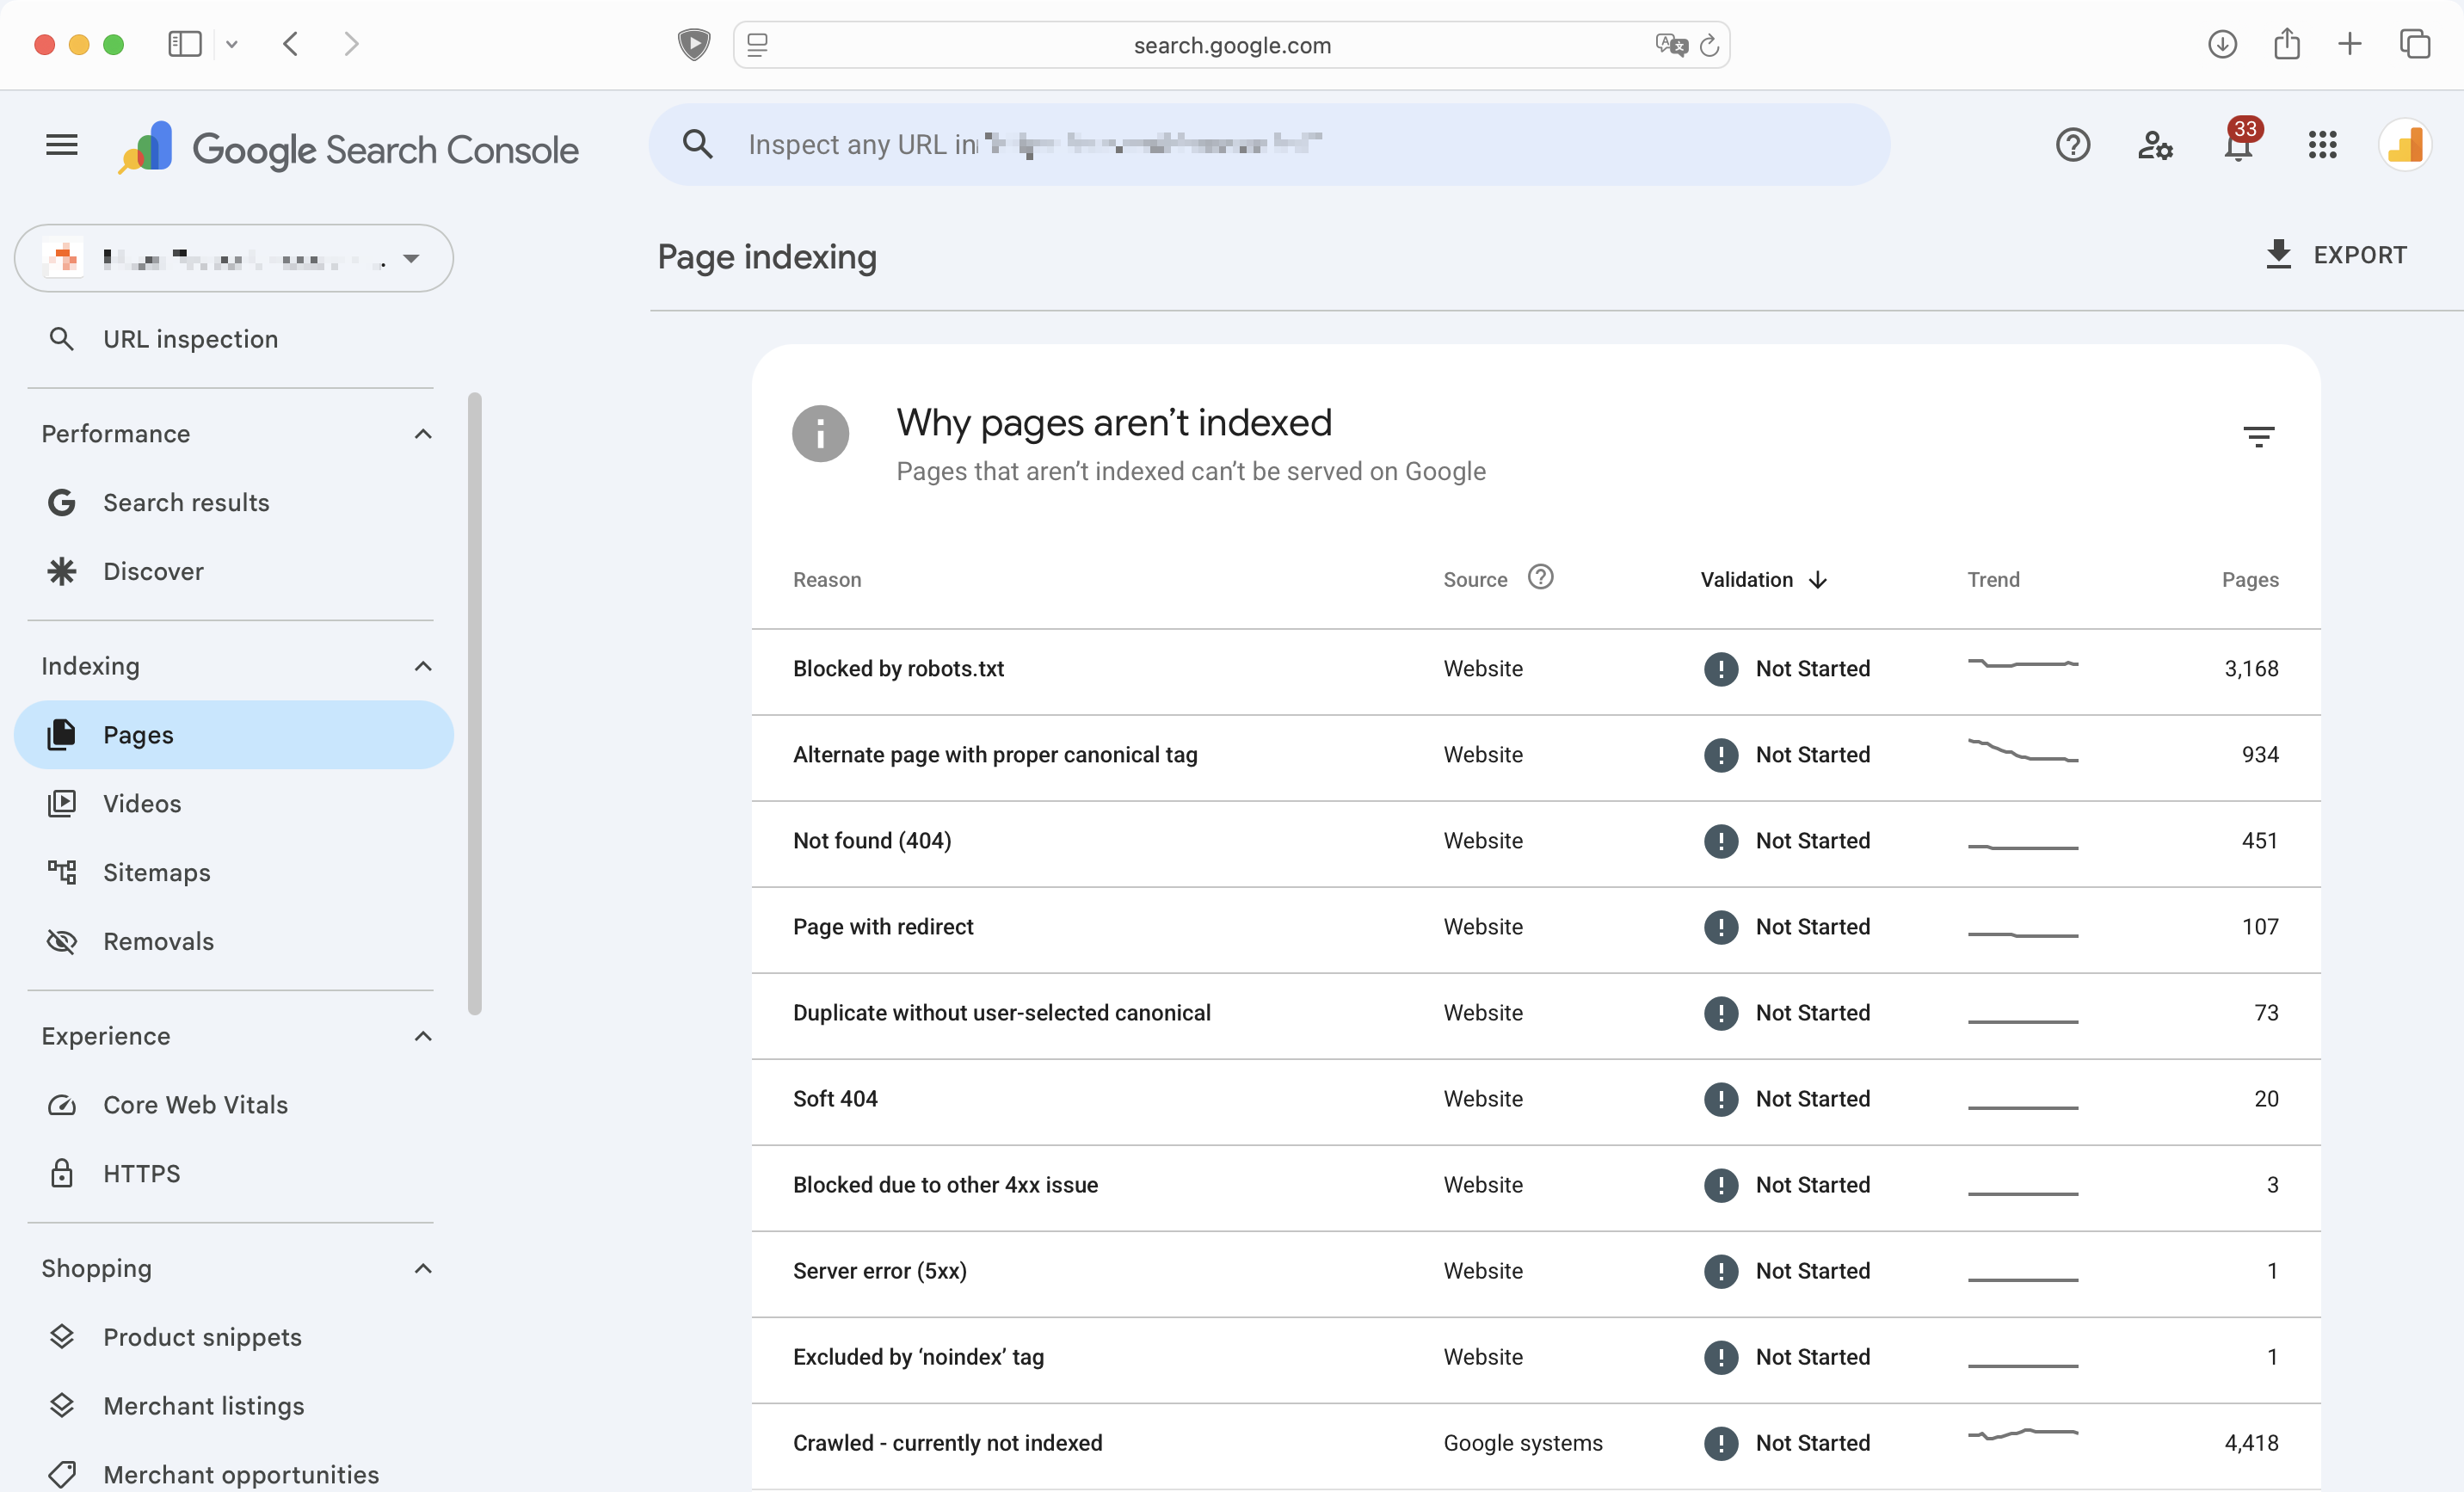Image resolution: width=2464 pixels, height=1492 pixels.
Task: Open Safari downloads icon
Action: tap(2222, 44)
